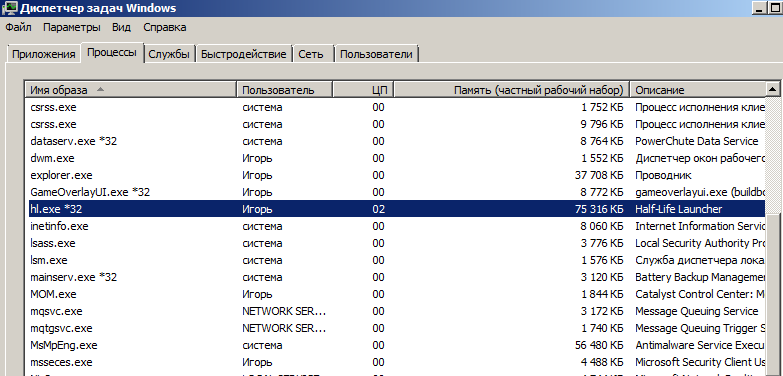
Task: Select the mainserv.exe *32 process
Action: pos(396,277)
